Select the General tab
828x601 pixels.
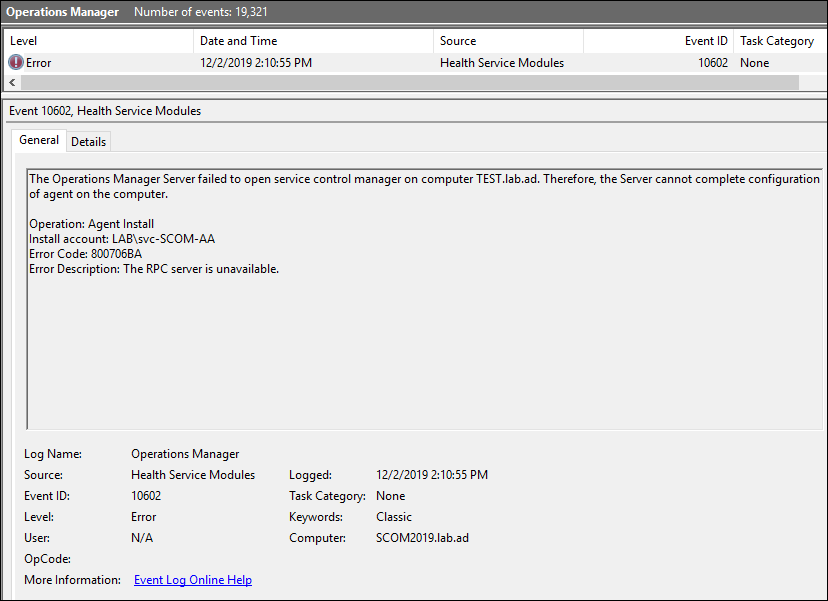39,140
